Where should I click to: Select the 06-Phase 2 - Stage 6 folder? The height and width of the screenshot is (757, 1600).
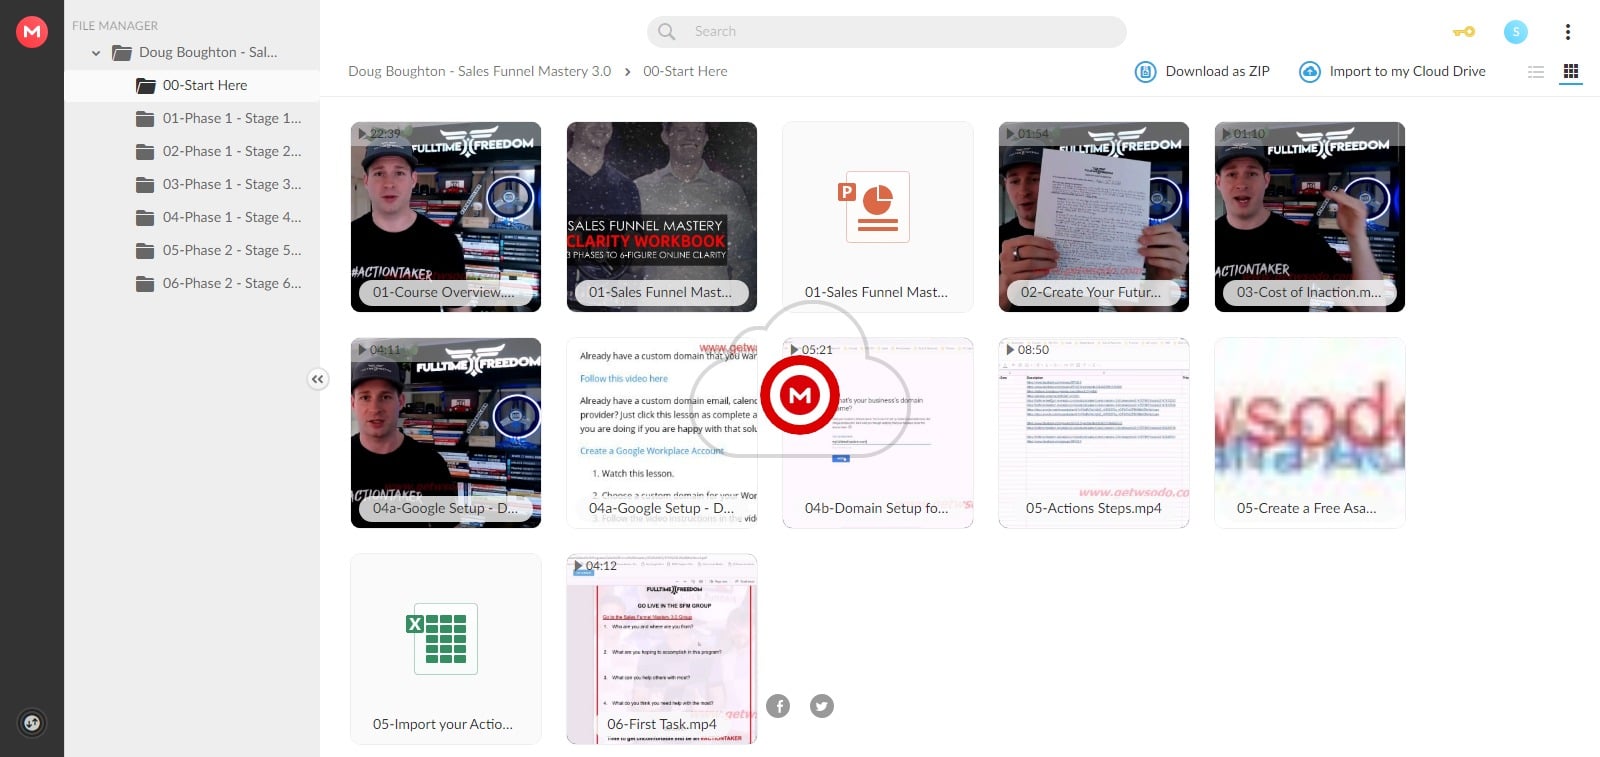click(x=231, y=283)
